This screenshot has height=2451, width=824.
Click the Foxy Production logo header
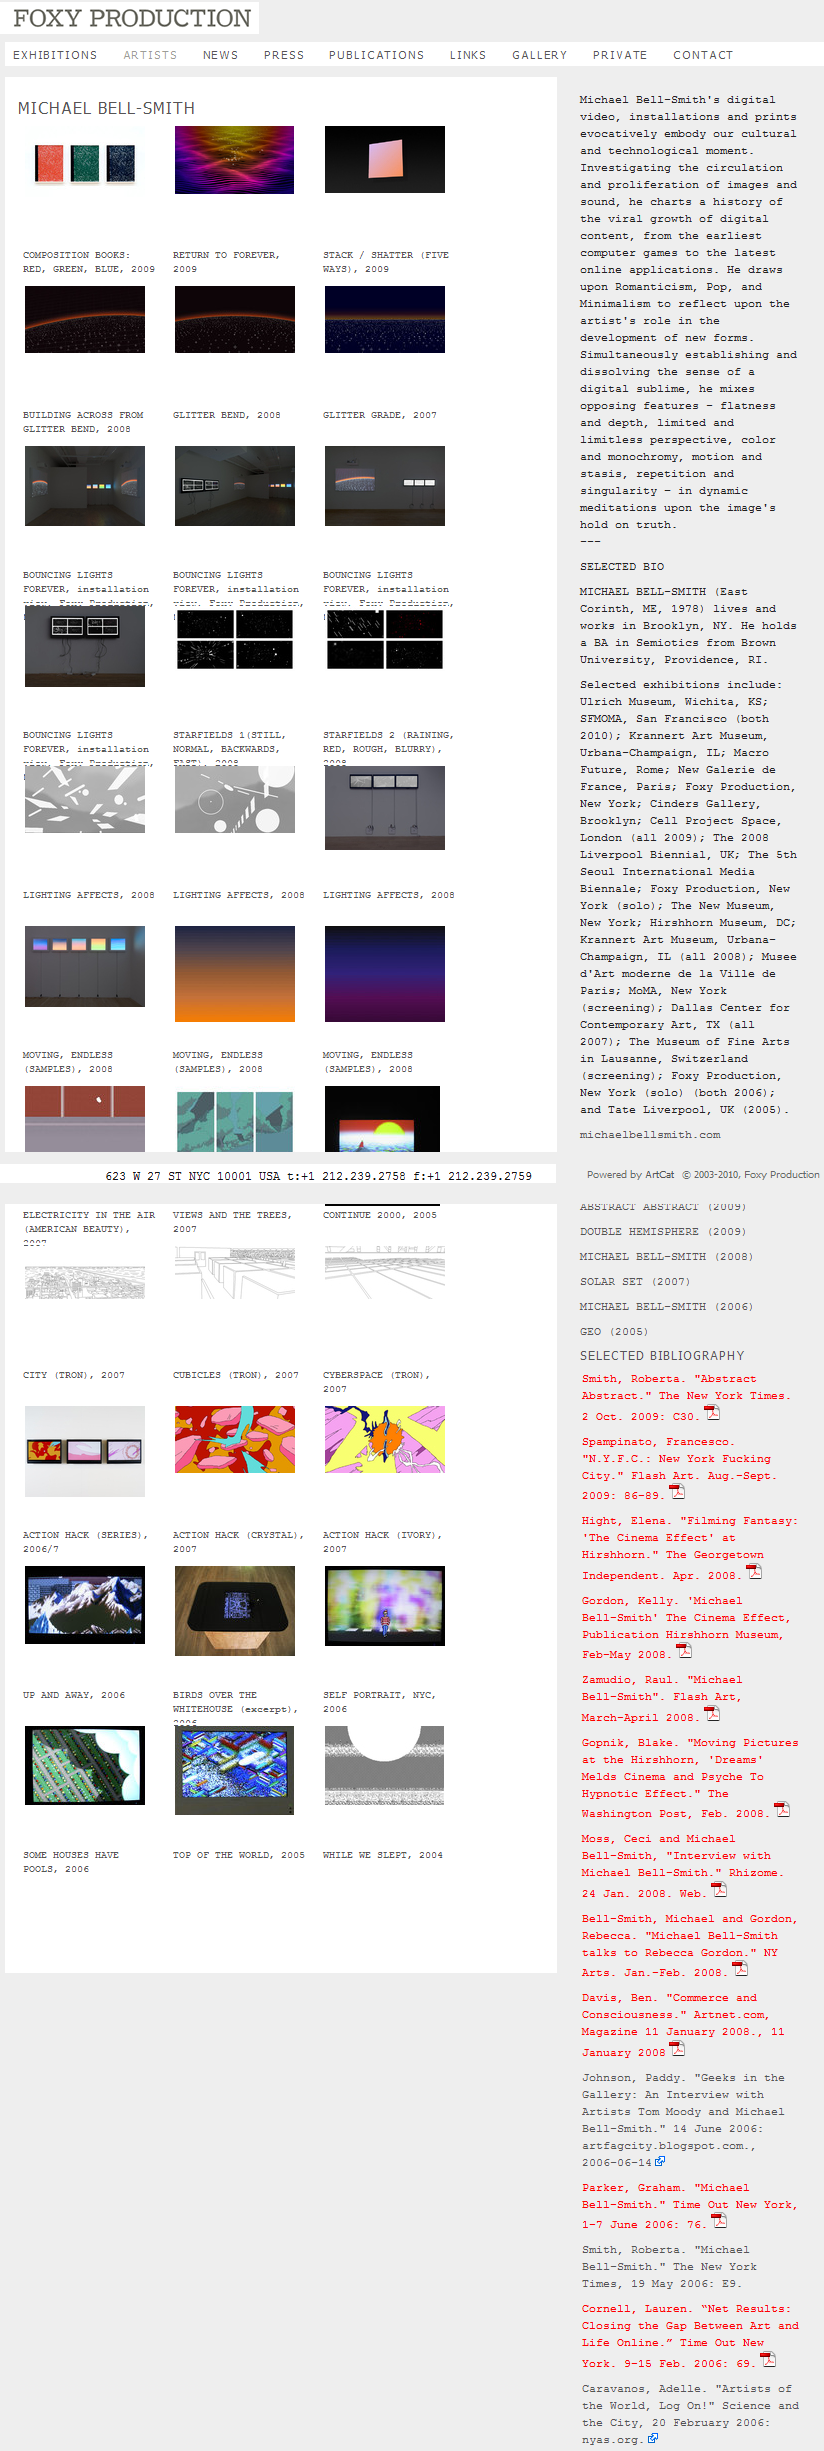pyautogui.click(x=132, y=18)
